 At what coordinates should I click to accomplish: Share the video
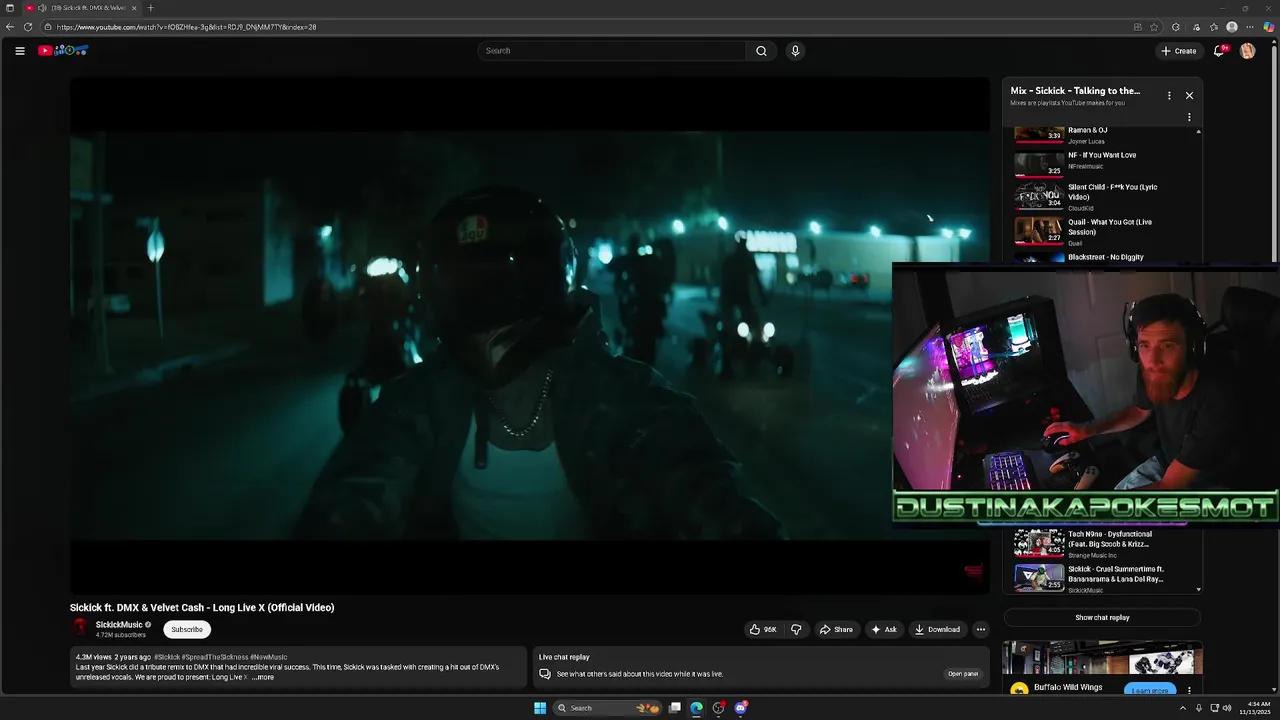836,629
